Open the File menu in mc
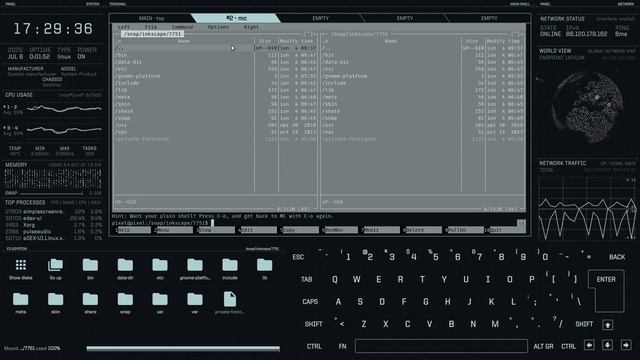This screenshot has width=640, height=360. pos(151,27)
